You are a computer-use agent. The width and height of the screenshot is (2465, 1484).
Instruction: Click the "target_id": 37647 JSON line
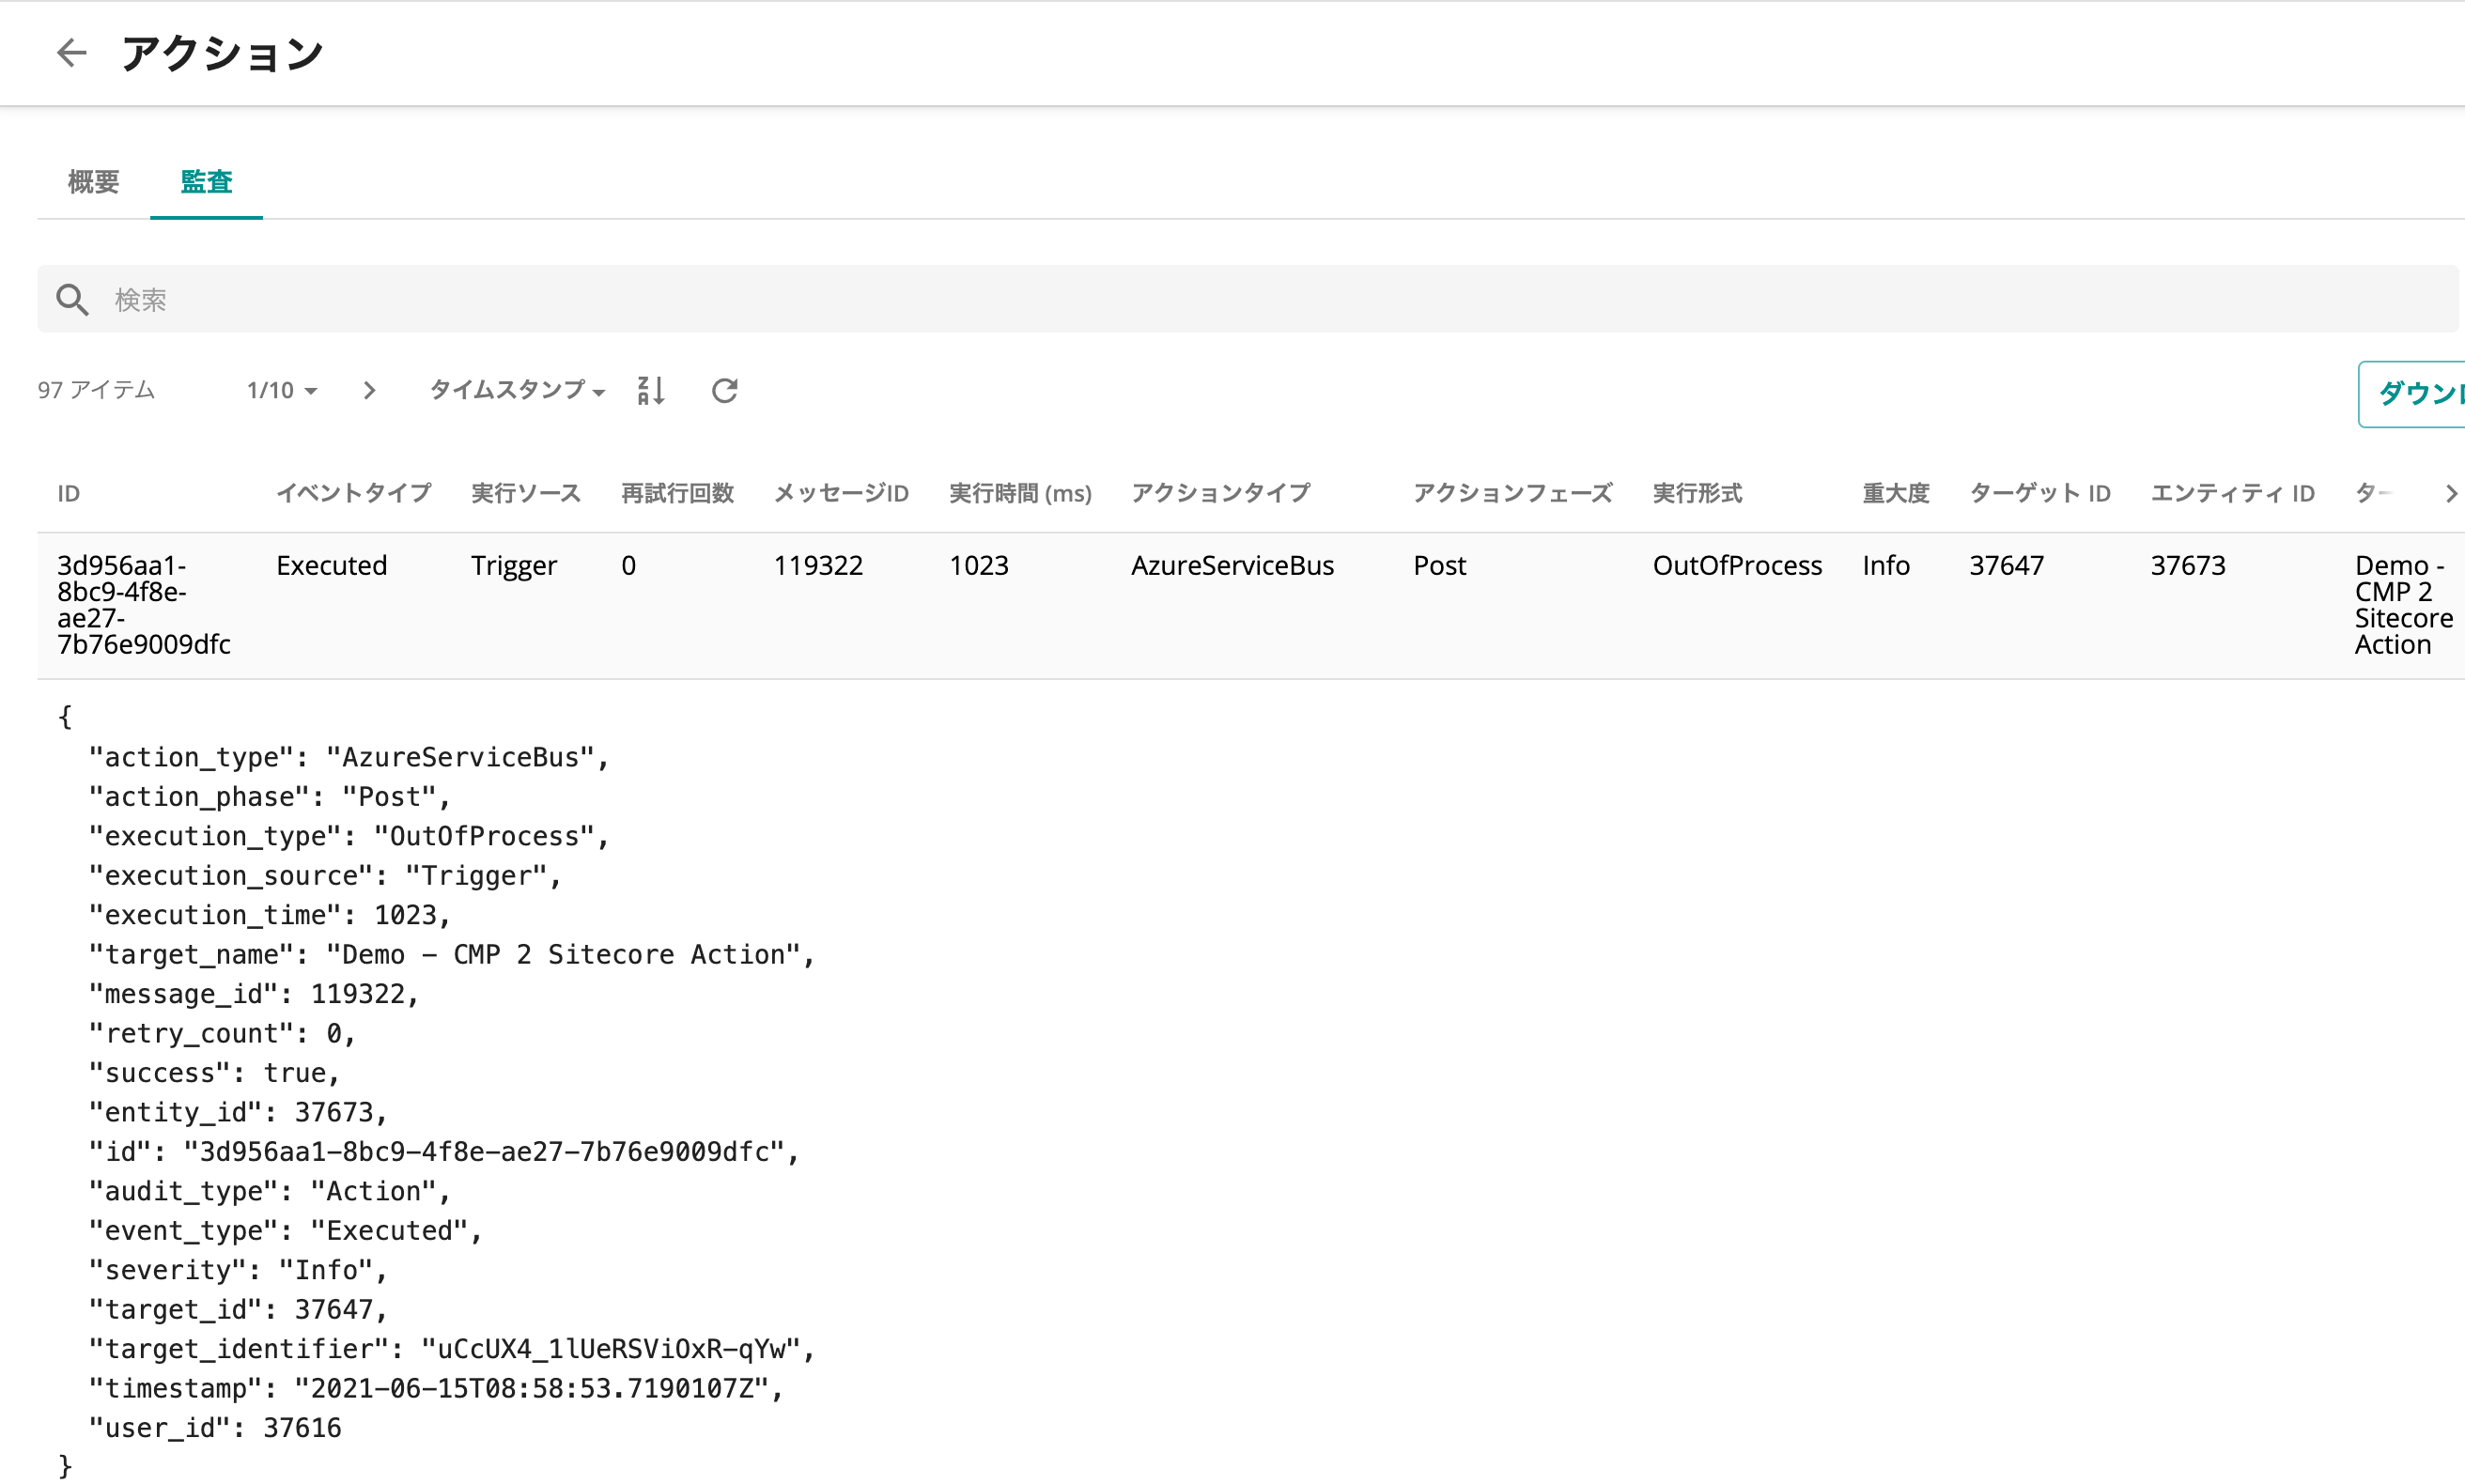click(x=237, y=1310)
